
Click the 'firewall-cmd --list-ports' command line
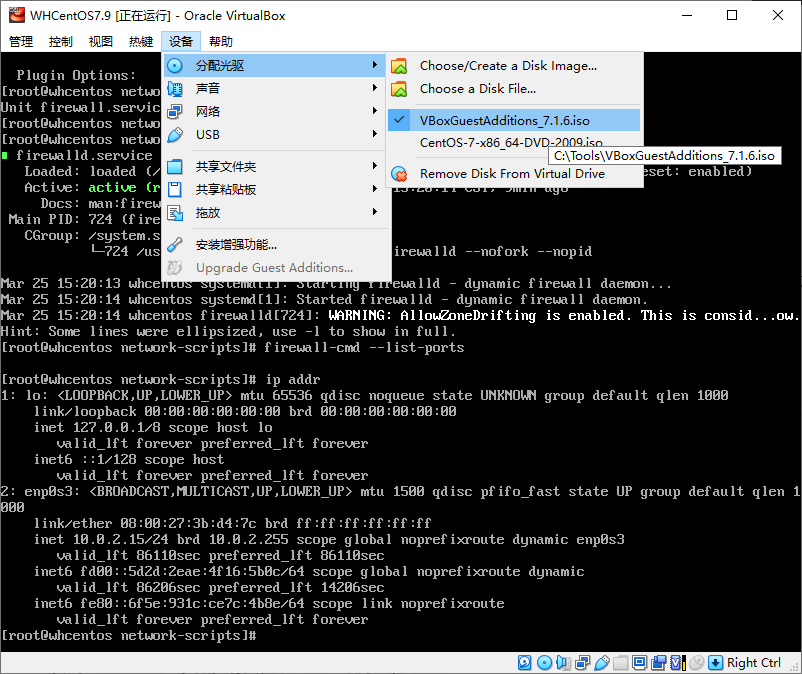[233, 348]
